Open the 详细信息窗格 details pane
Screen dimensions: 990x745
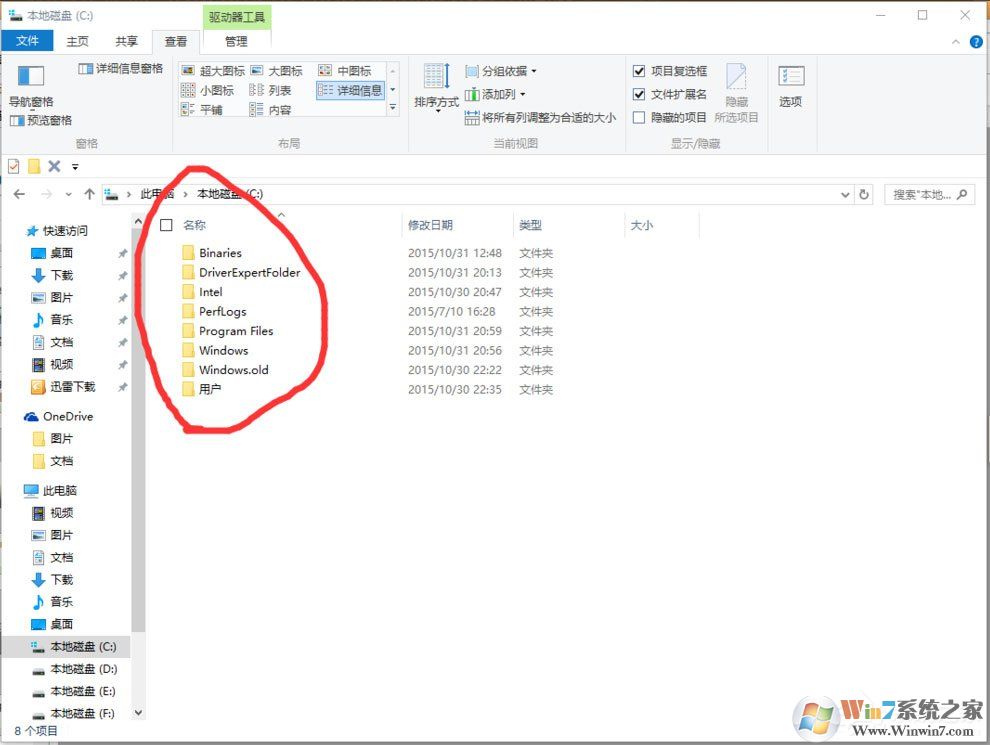coord(121,67)
